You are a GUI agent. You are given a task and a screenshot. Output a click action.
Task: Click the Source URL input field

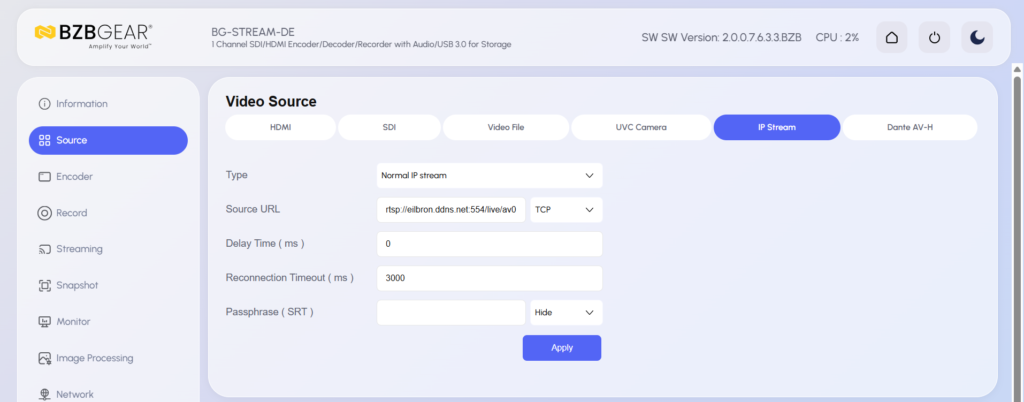click(x=451, y=210)
